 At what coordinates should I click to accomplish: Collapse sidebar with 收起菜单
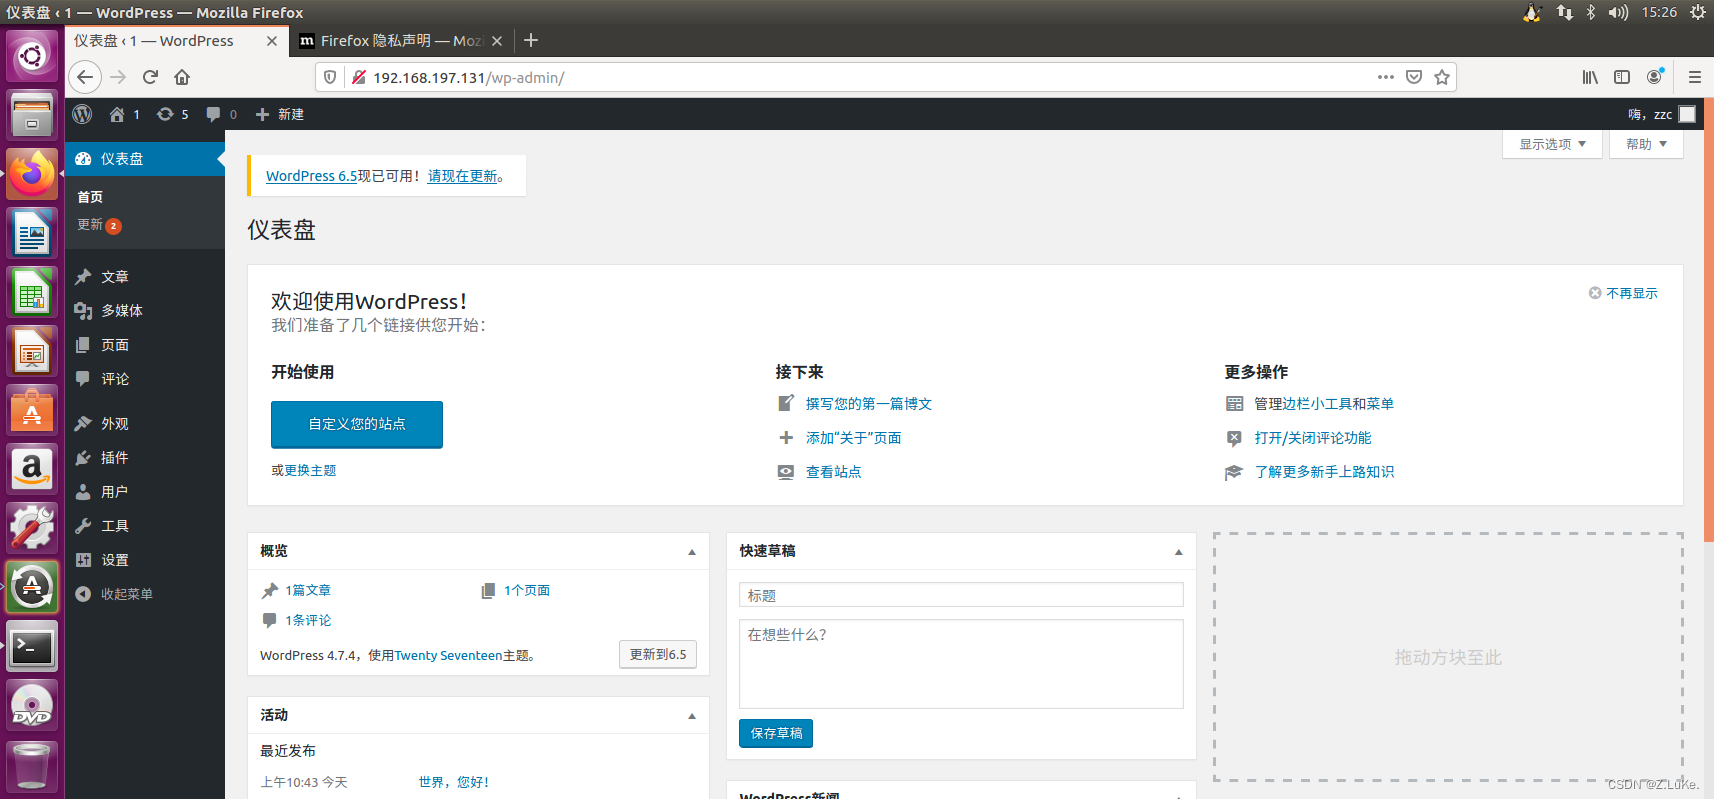point(114,594)
